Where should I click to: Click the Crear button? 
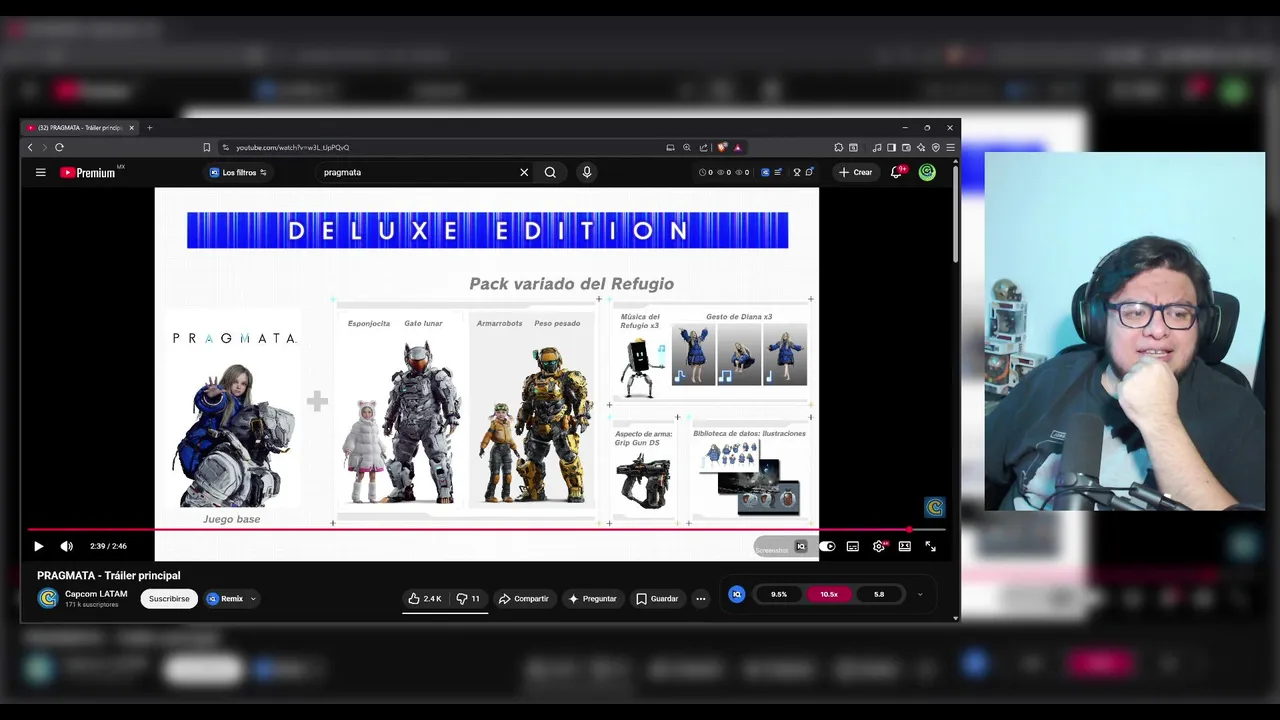coord(855,172)
